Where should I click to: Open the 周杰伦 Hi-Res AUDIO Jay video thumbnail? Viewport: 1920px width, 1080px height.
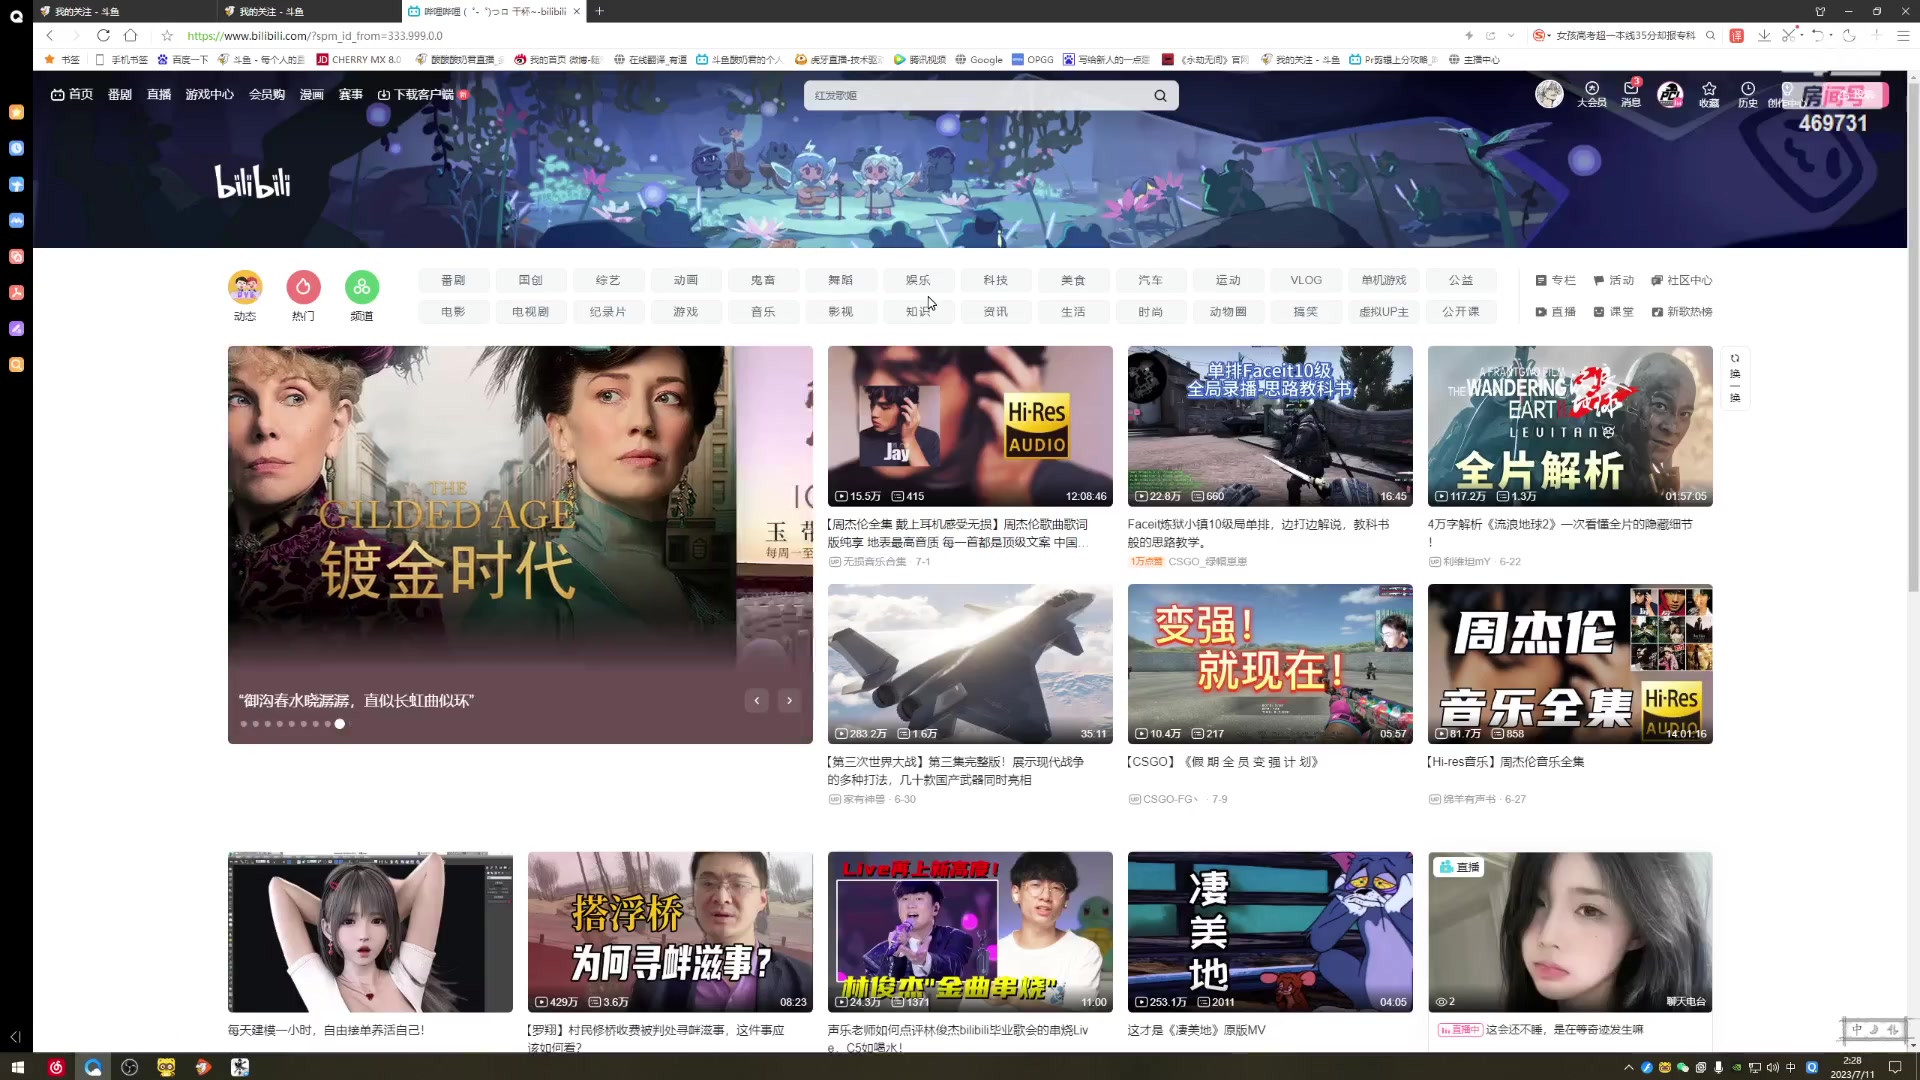click(x=970, y=426)
